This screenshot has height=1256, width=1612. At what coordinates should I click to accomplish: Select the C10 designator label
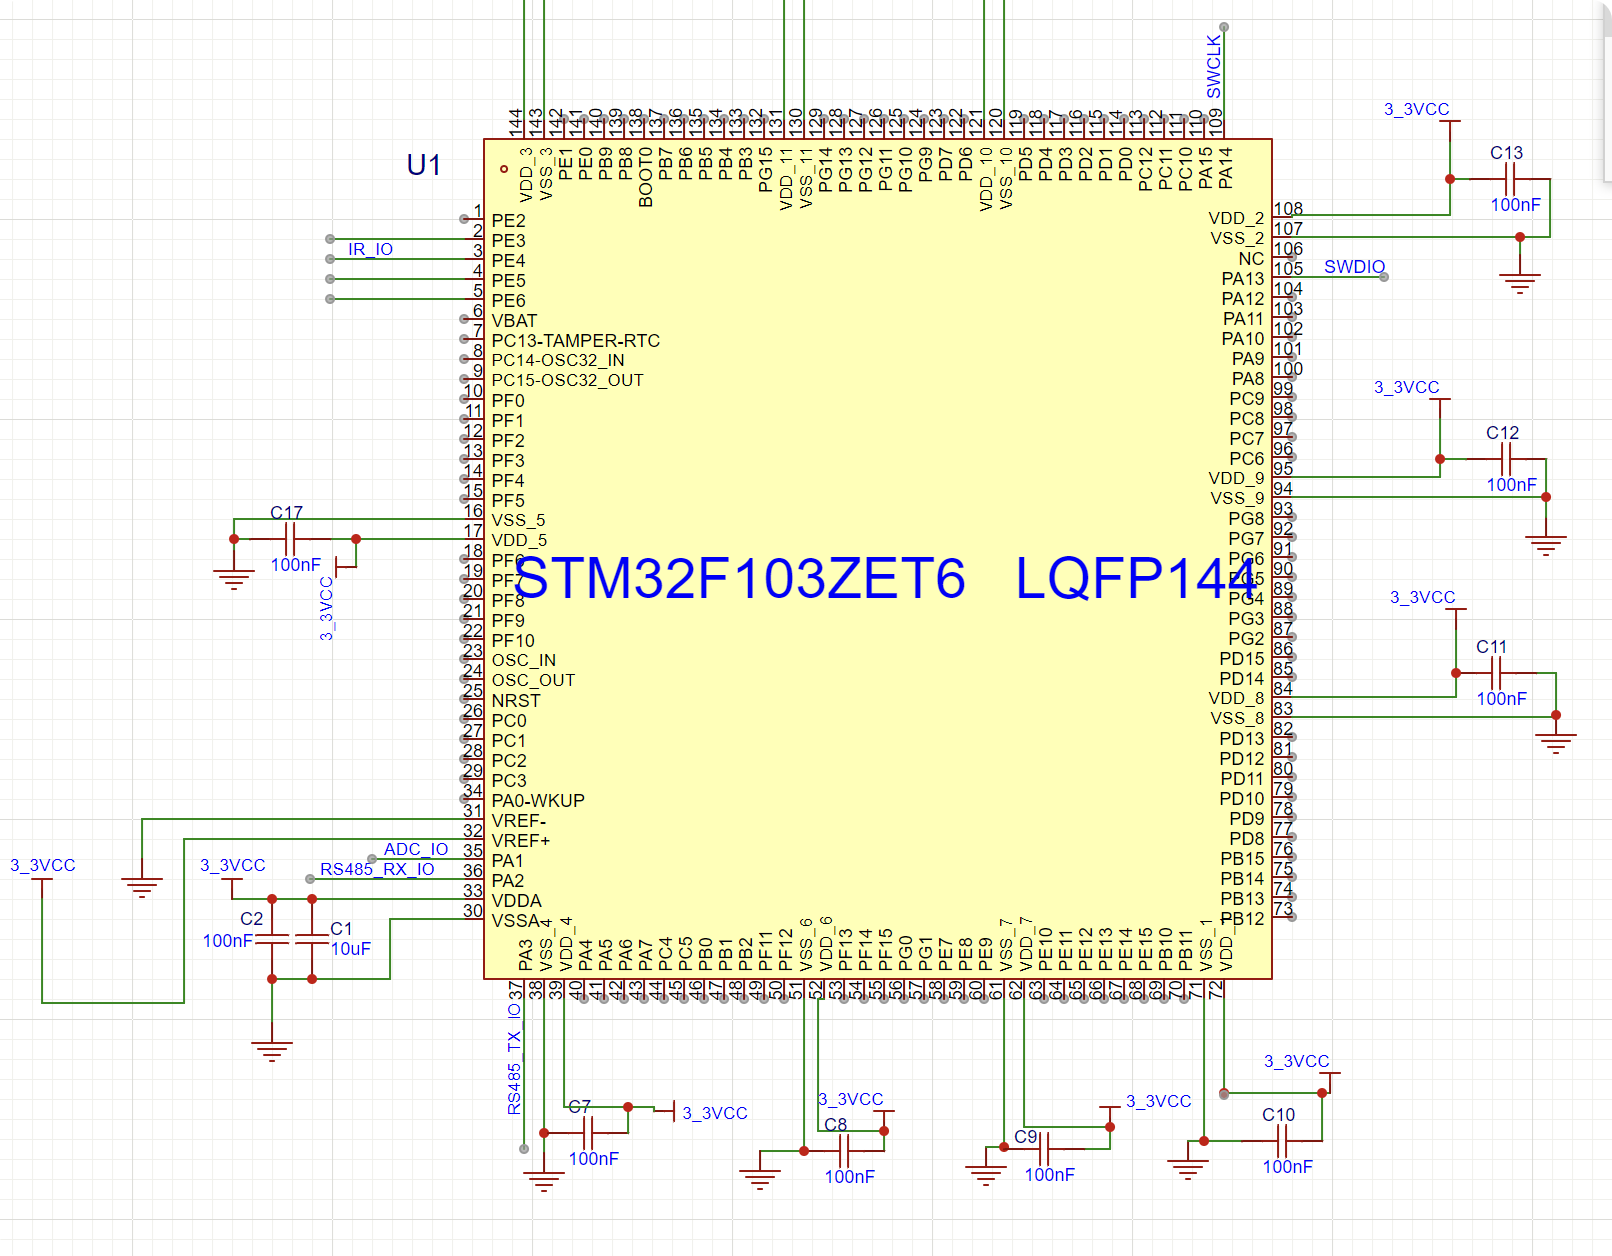(1278, 1115)
